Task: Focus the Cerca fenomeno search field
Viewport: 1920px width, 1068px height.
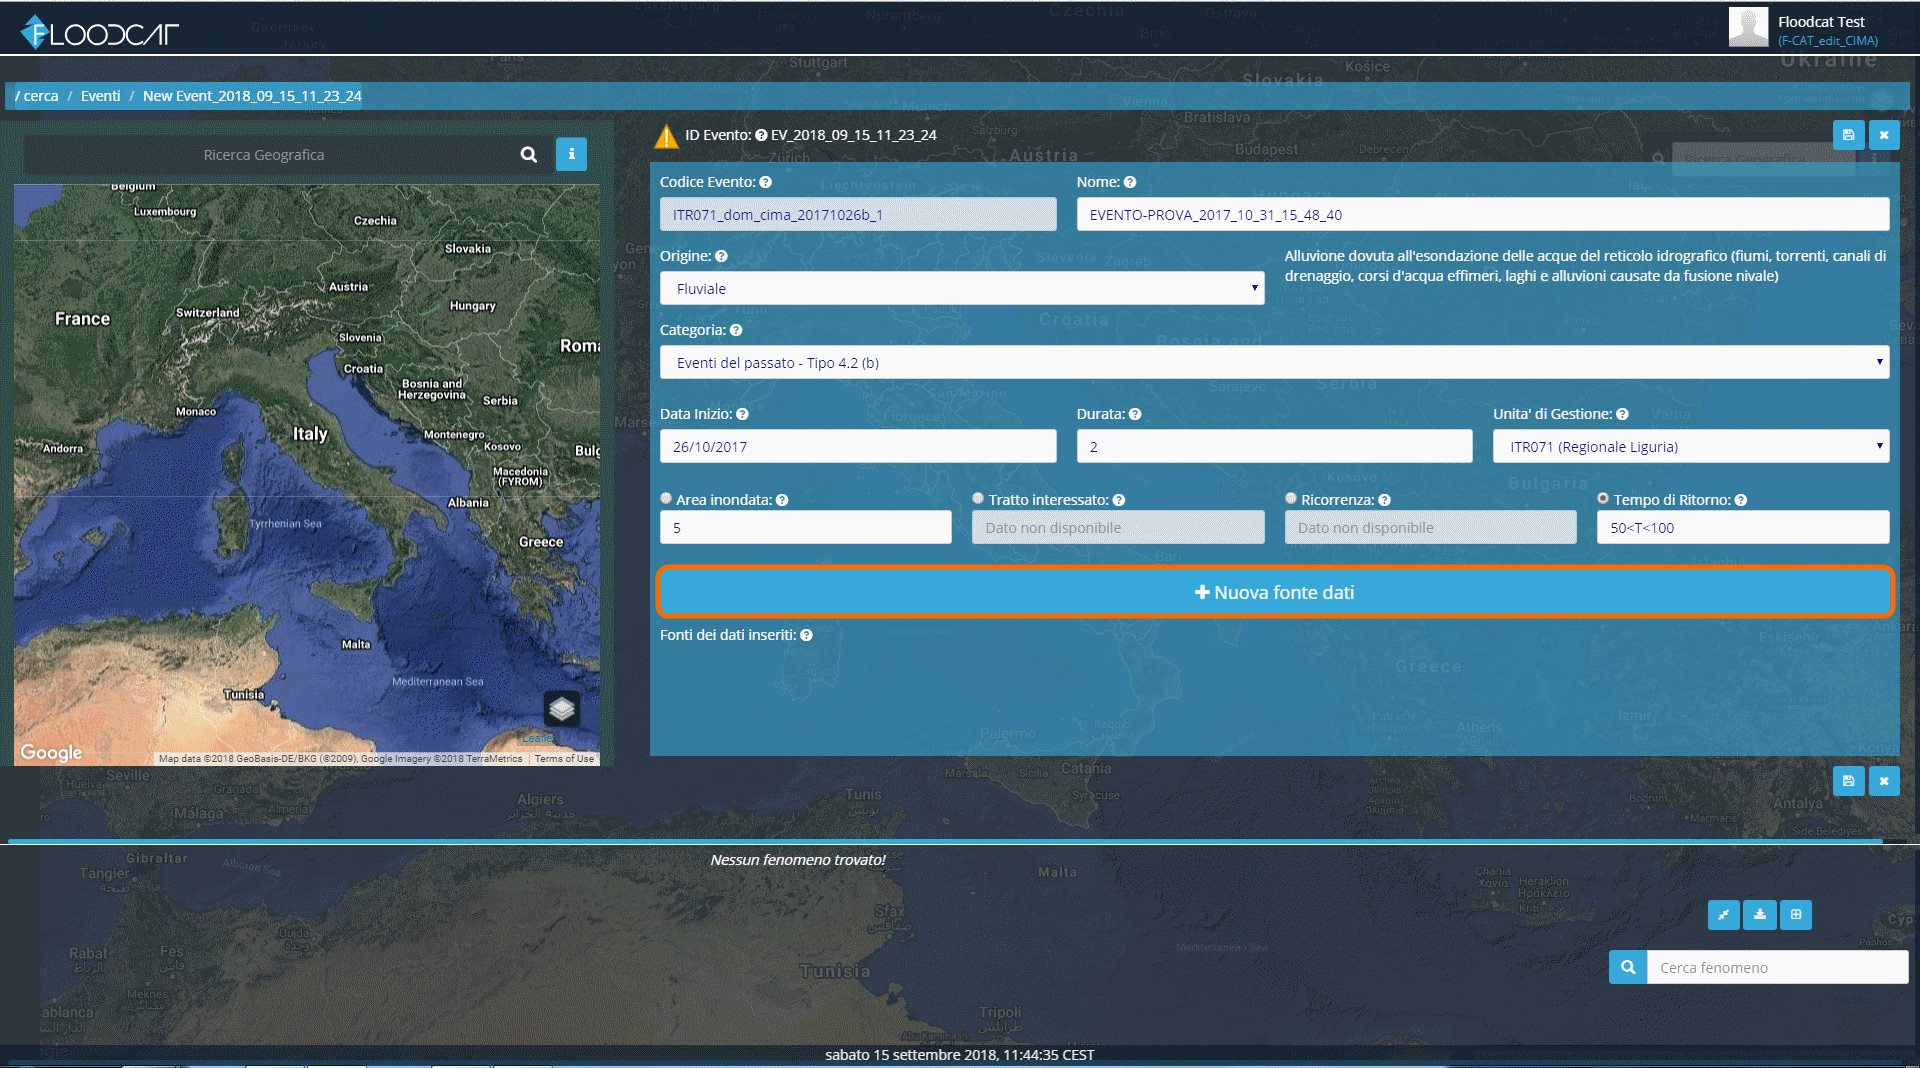Action: coord(1777,967)
